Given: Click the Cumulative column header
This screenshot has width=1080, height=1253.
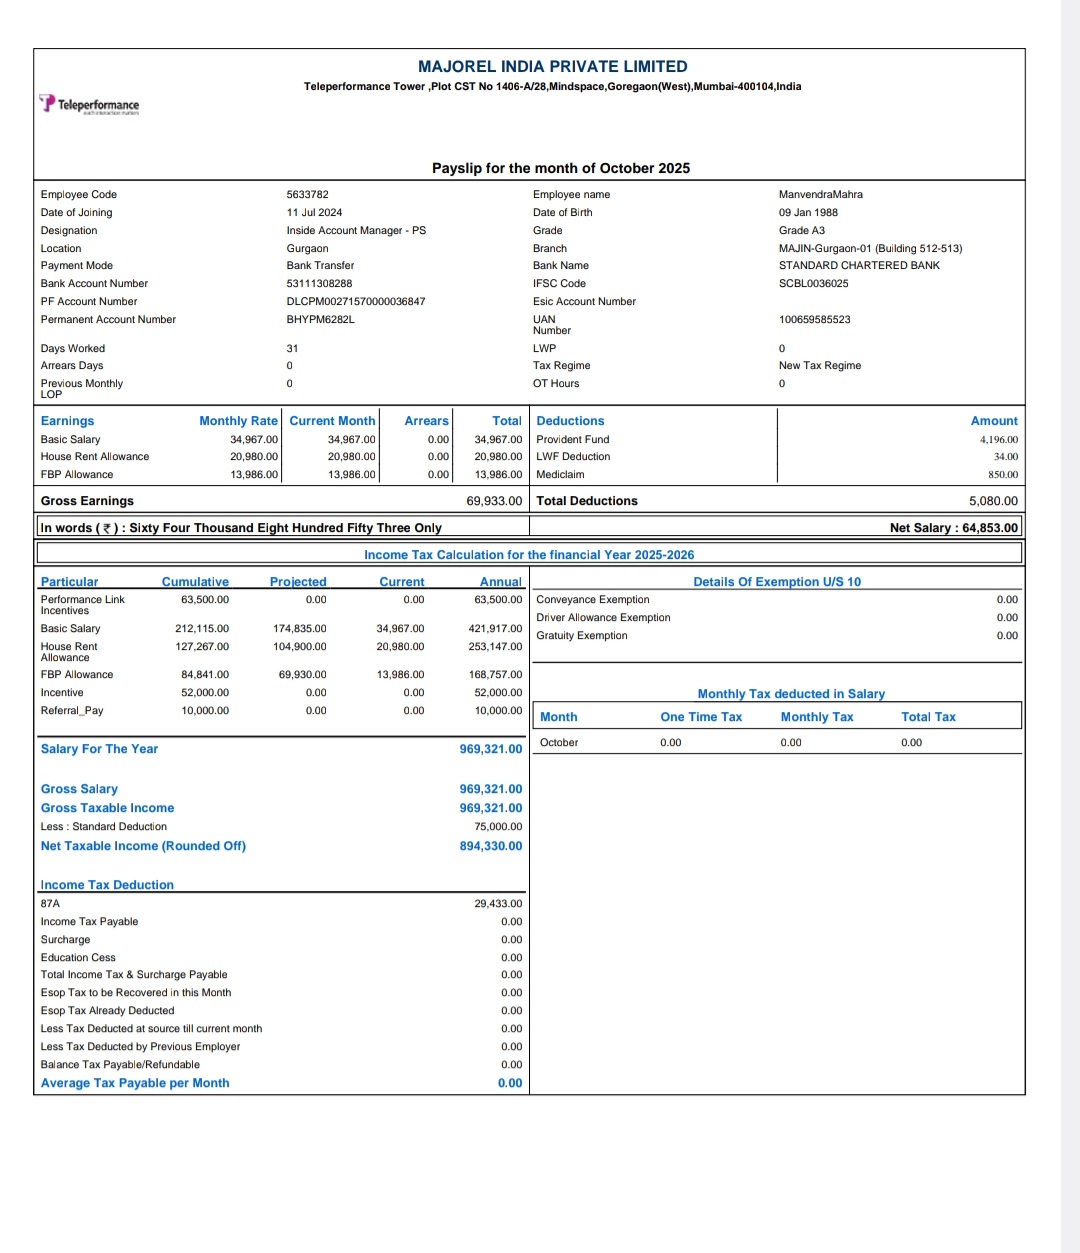Looking at the screenshot, I should [x=195, y=581].
